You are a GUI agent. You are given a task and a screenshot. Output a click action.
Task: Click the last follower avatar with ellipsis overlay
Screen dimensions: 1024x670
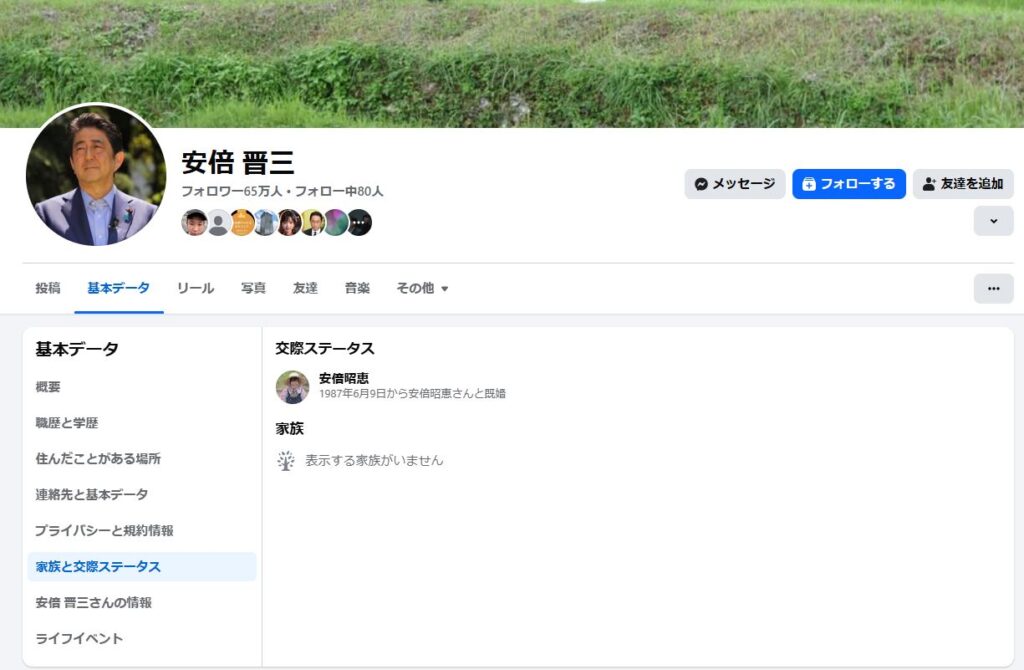pos(359,222)
